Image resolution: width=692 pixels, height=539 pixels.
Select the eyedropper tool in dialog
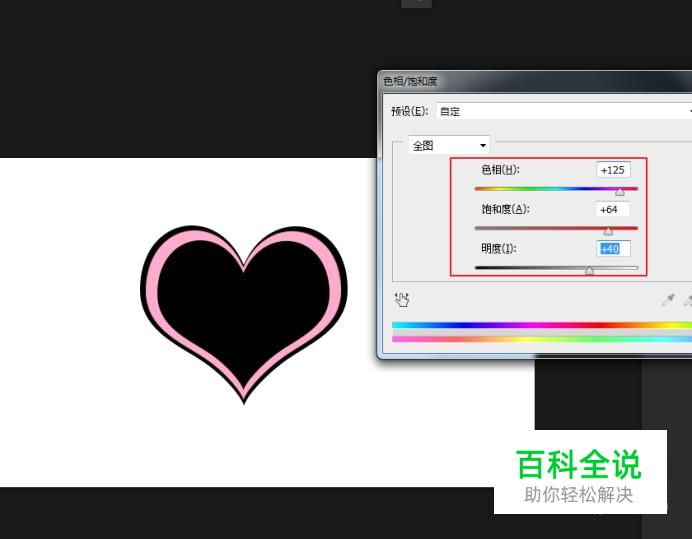click(668, 300)
